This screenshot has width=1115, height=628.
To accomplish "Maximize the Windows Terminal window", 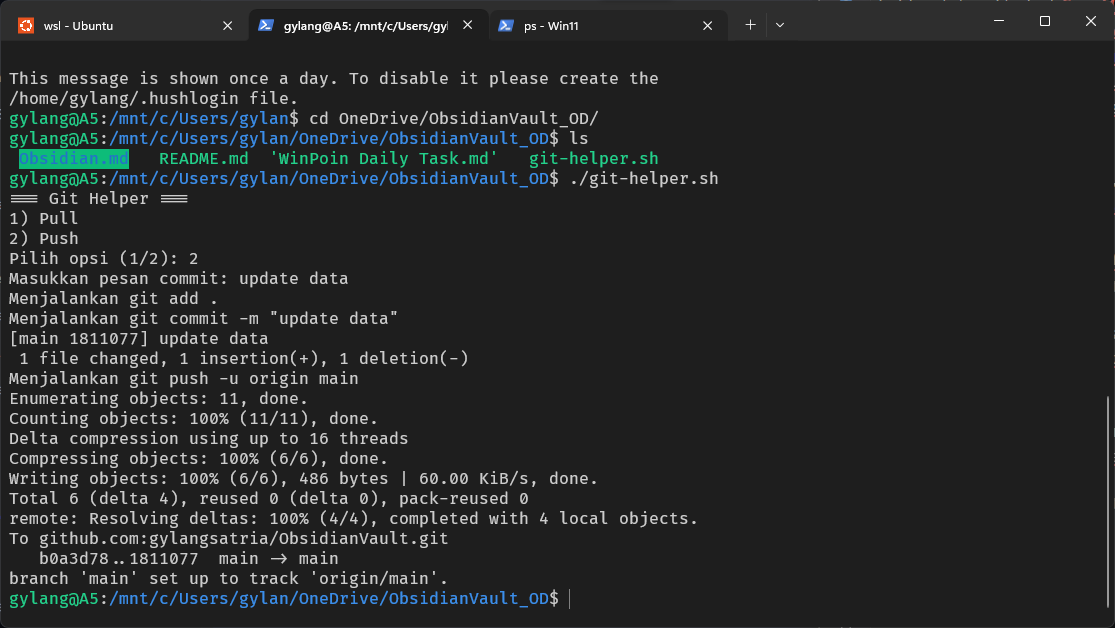I will [1045, 21].
